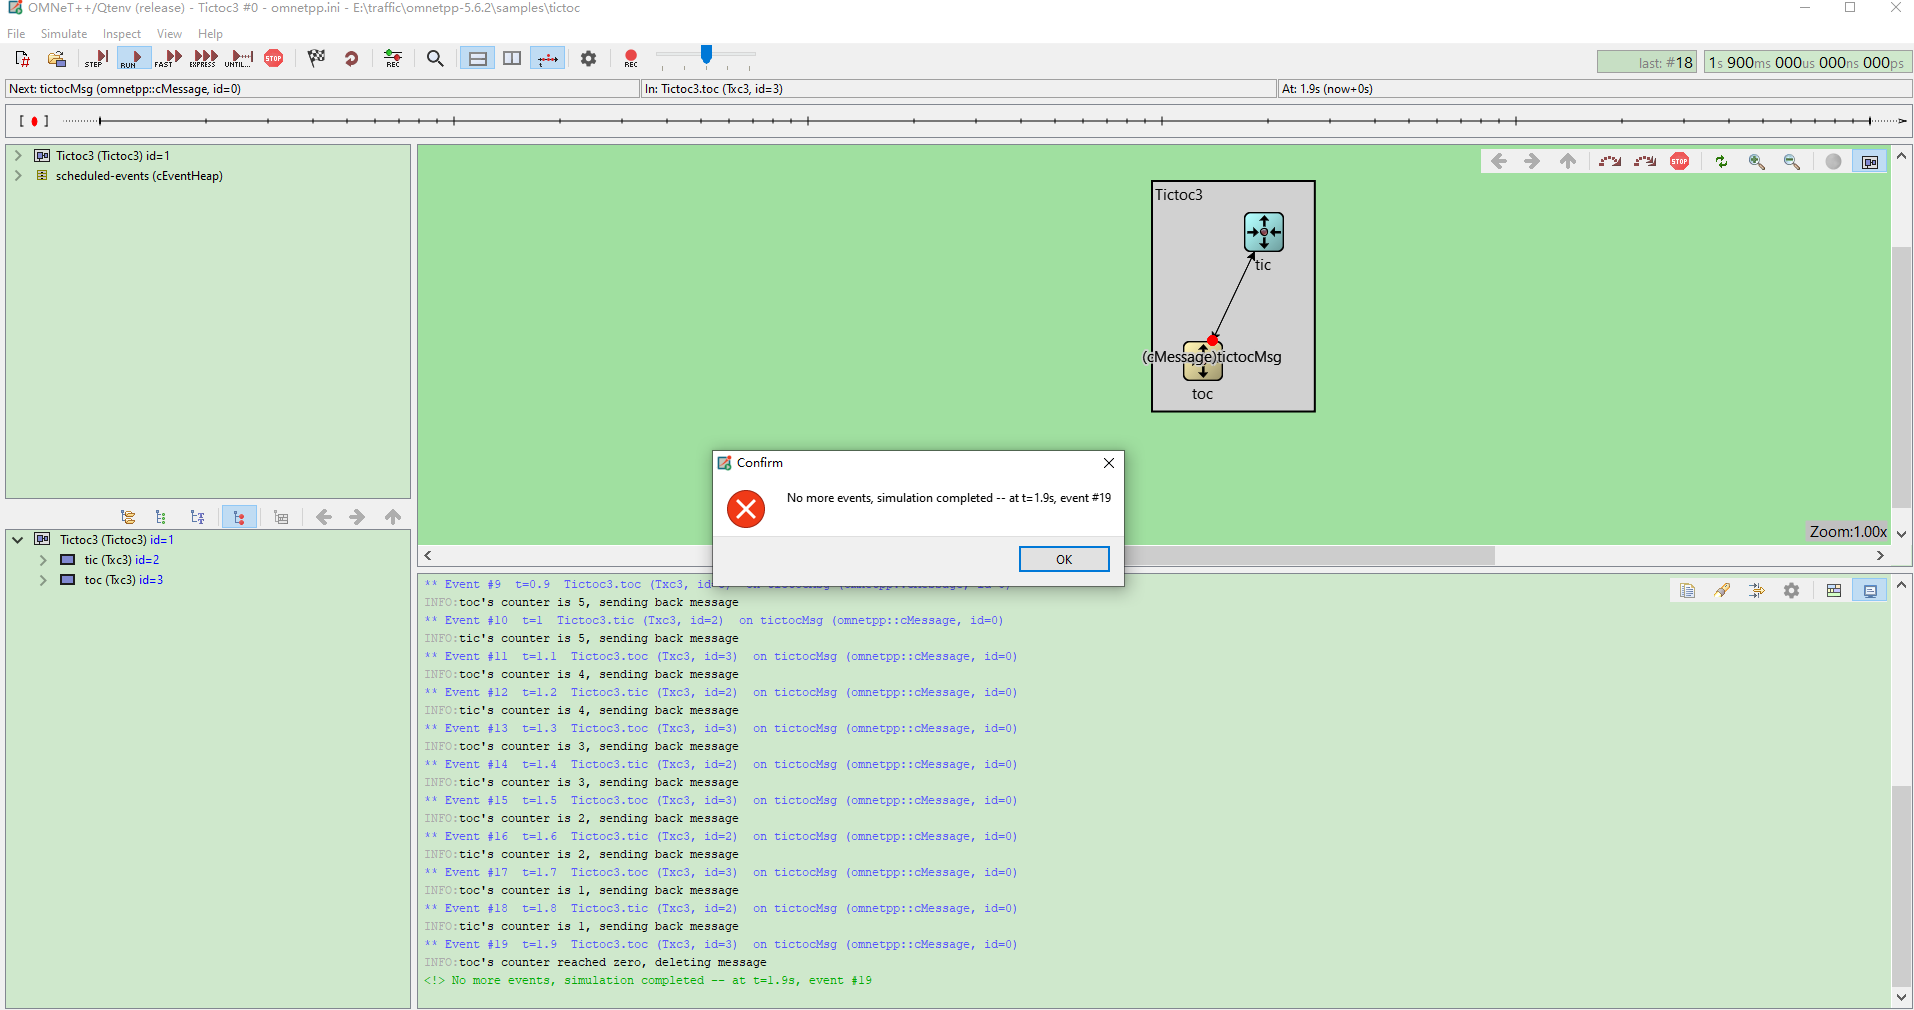Click the canvas horizontal scrollbar thumb
Image resolution: width=1914 pixels, height=1010 pixels.
1309,556
